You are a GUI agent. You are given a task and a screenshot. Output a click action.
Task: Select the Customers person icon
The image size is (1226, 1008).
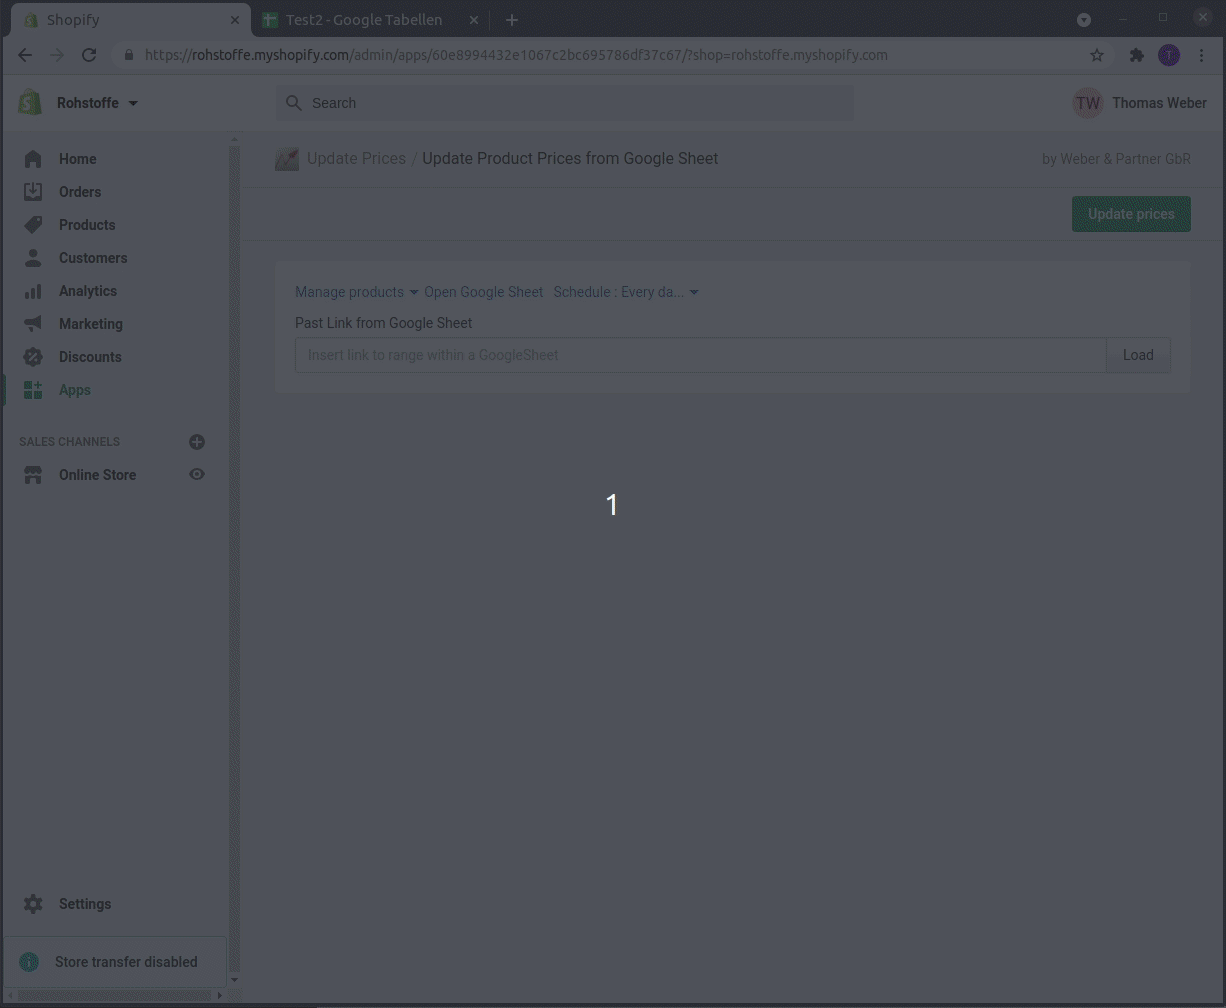33,258
